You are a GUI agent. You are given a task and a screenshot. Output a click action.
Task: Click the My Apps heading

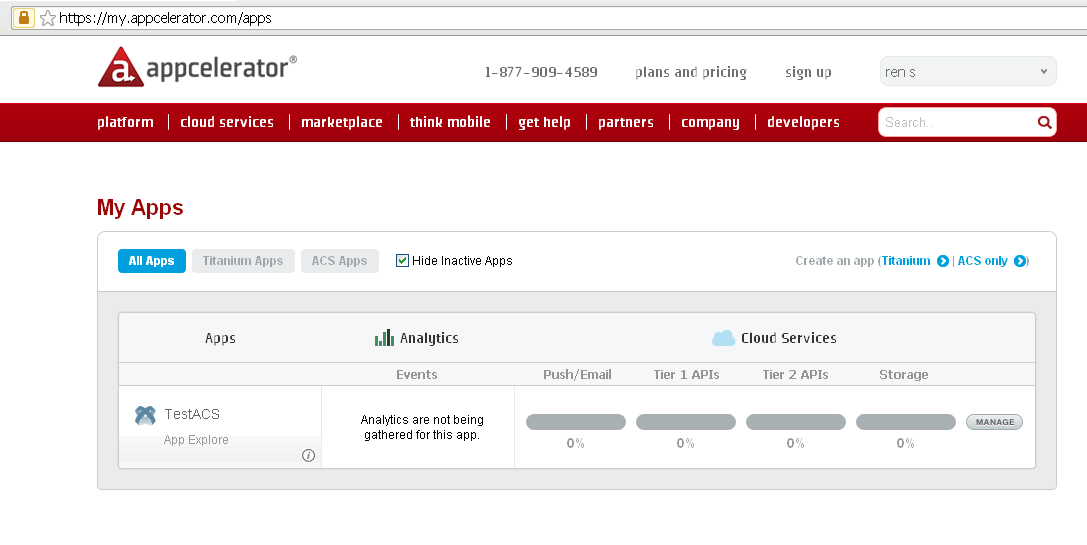pyautogui.click(x=140, y=207)
